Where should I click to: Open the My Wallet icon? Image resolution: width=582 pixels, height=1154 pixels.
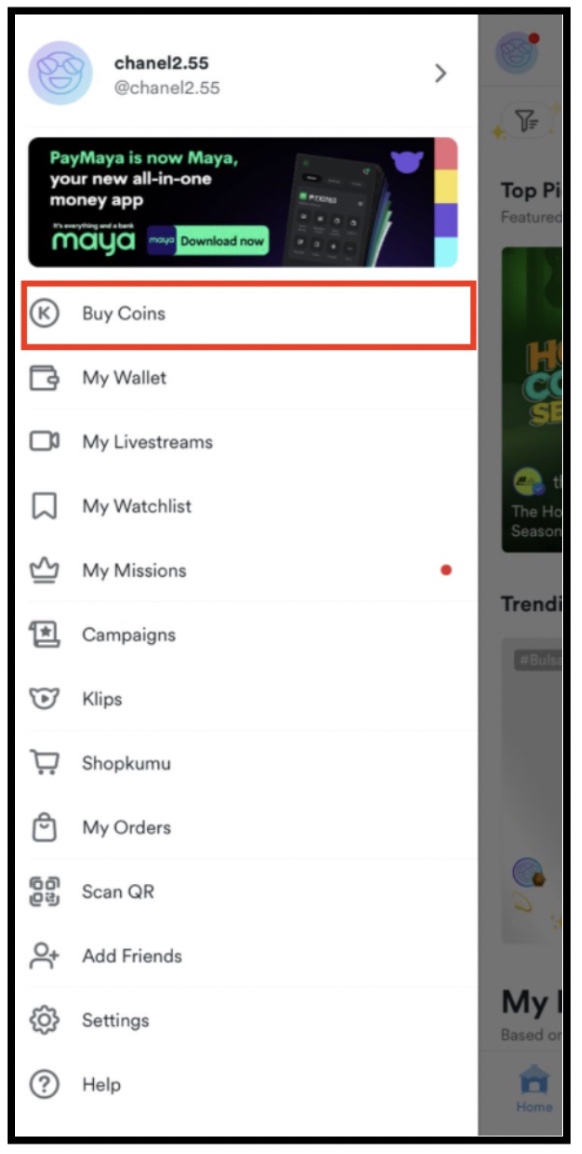tap(44, 378)
